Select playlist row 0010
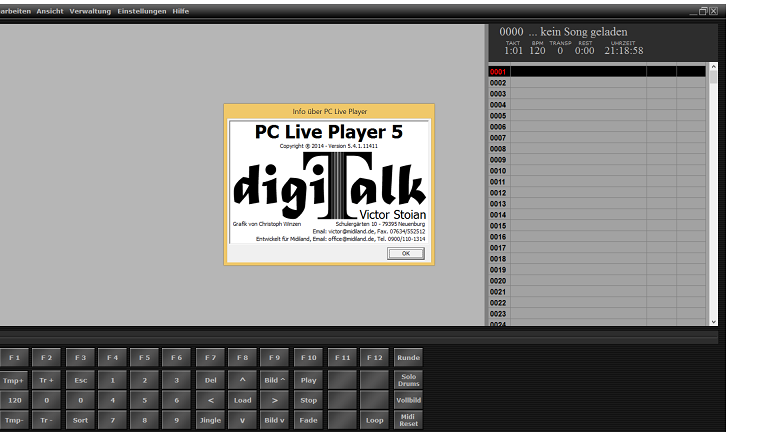Screen dimensions: 768x432 [597, 171]
